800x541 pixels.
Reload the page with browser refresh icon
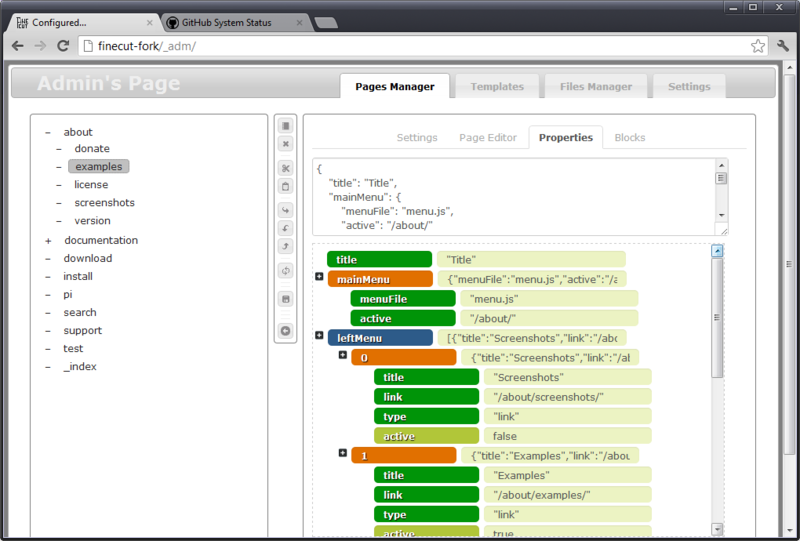(63, 46)
